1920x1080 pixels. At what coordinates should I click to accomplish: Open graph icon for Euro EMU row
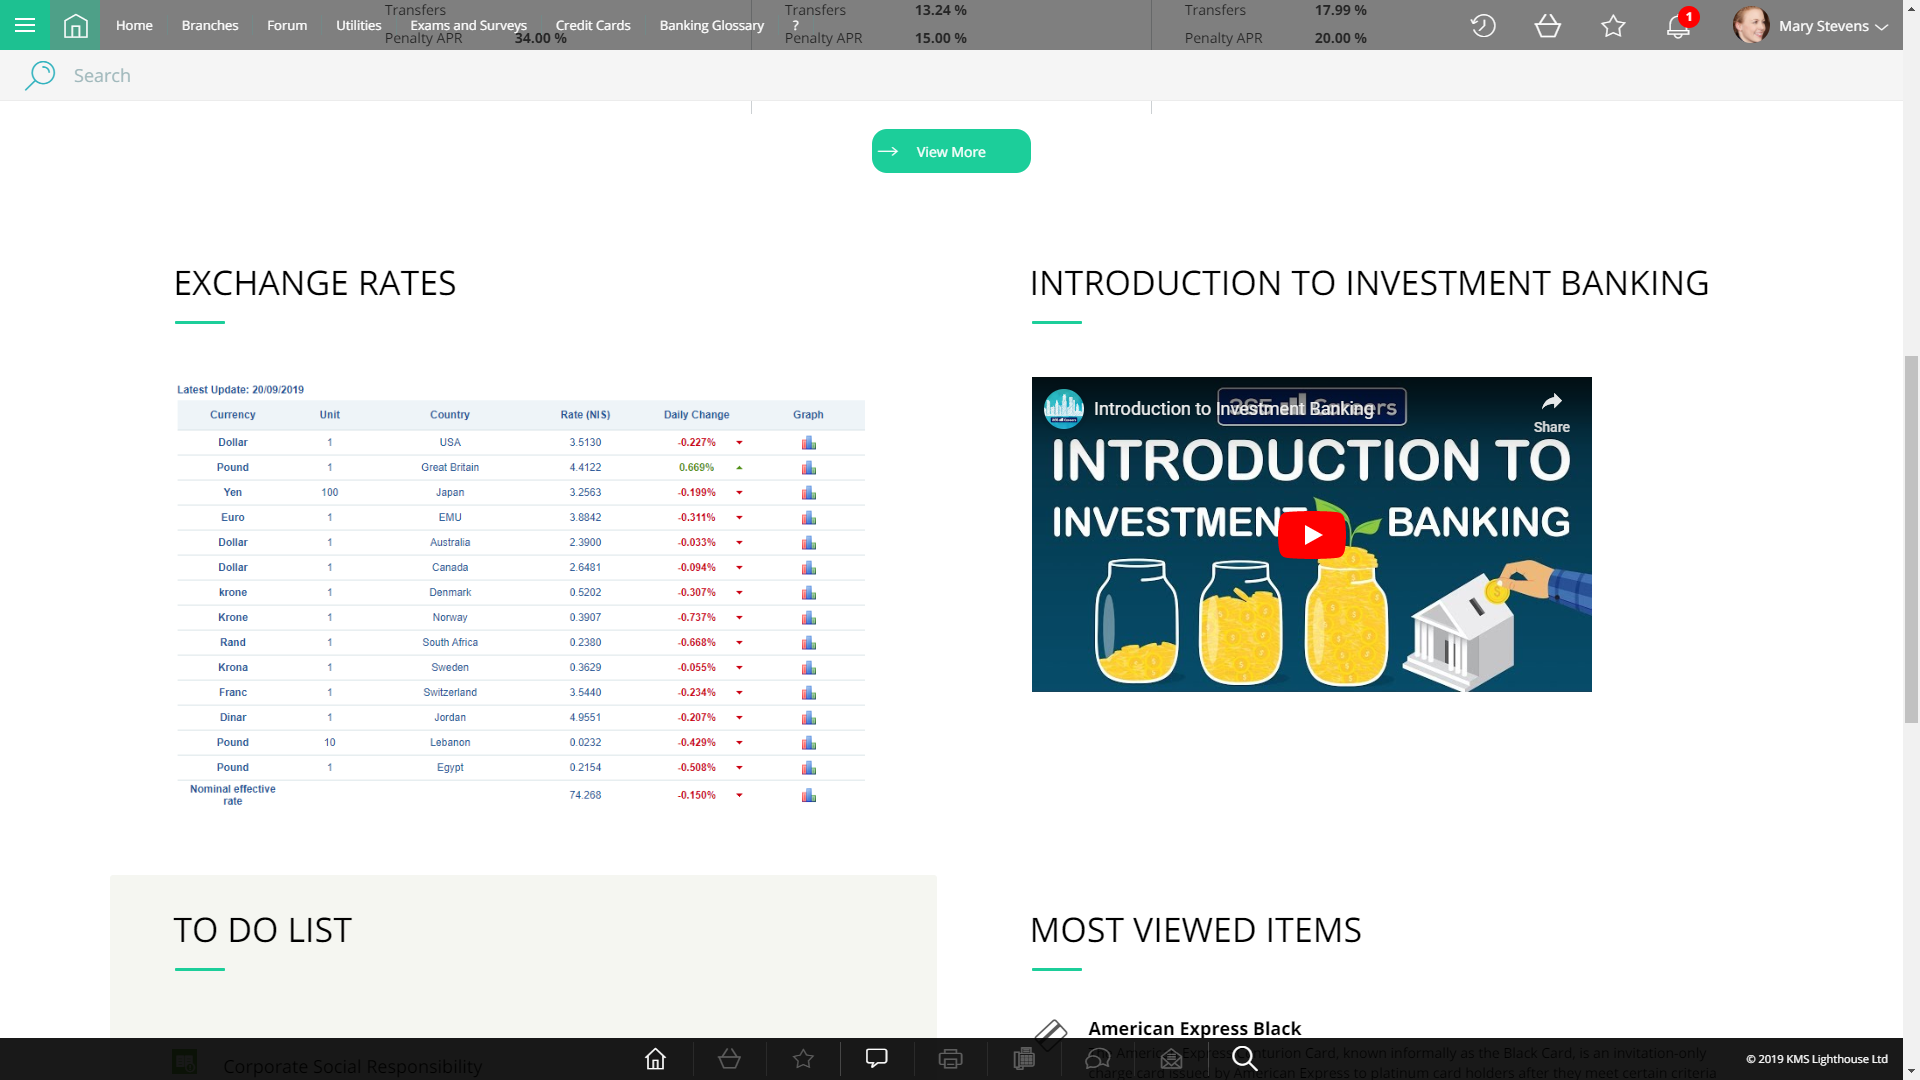(x=809, y=518)
